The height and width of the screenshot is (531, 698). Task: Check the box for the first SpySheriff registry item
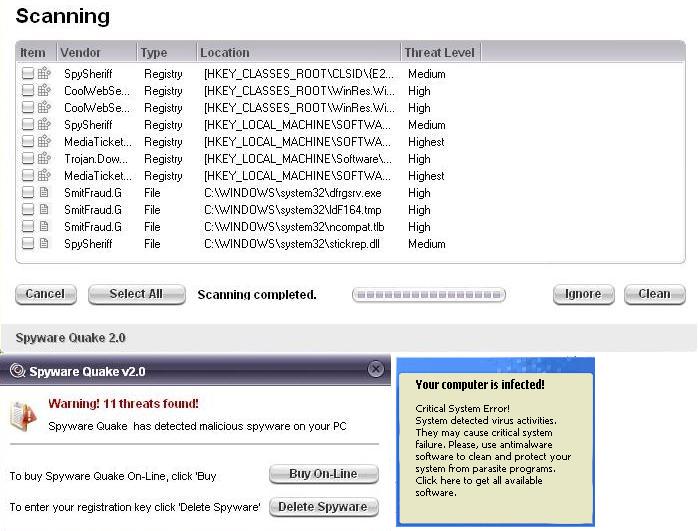(28, 73)
